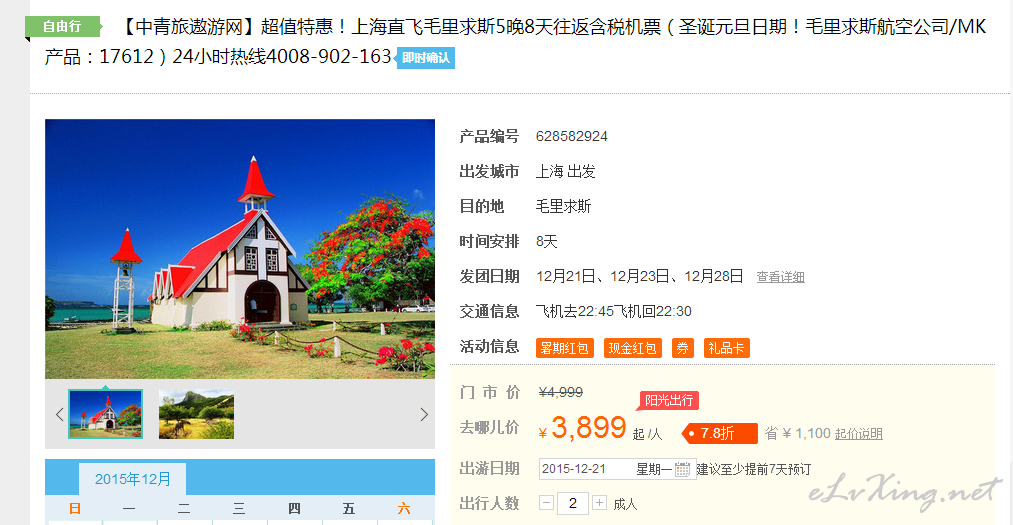Open the 起价说明 price explanation link
Screen dimensions: 1013x525
pyautogui.click(x=859, y=434)
